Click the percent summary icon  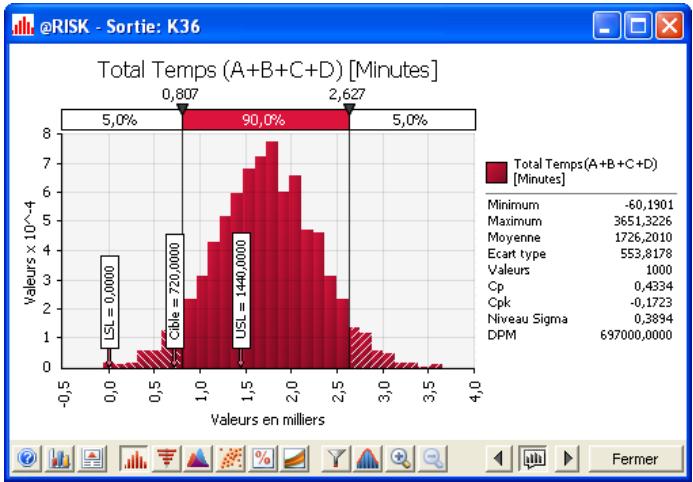click(x=263, y=458)
